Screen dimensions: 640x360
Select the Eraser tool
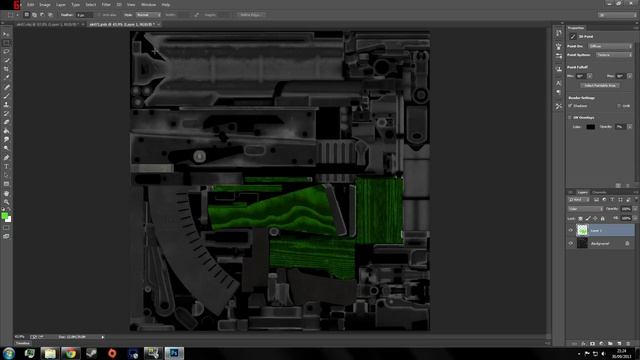pos(6,122)
